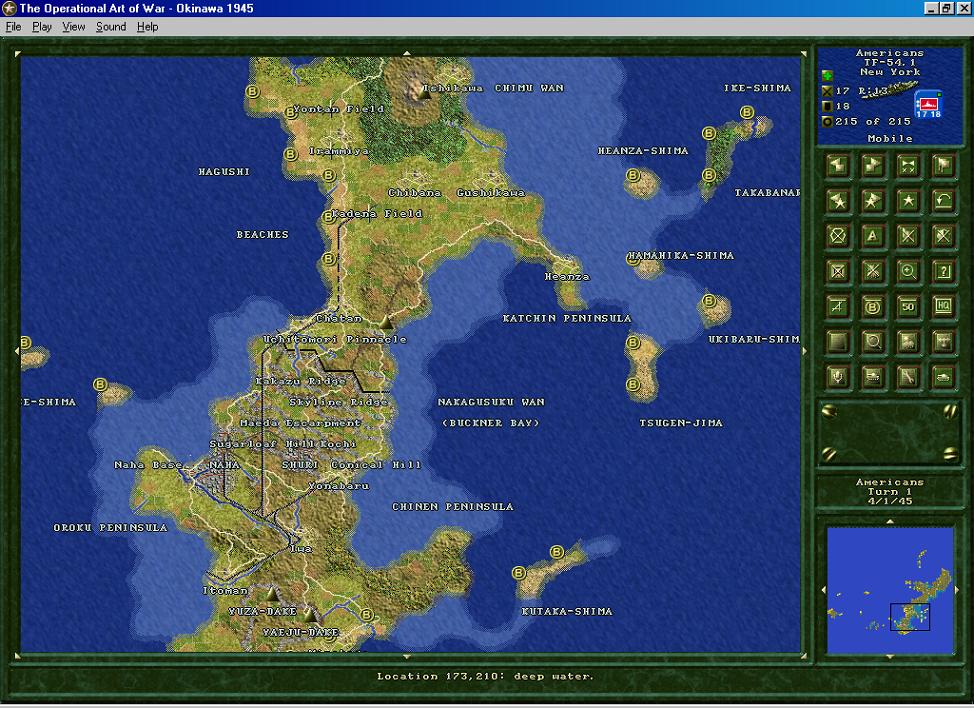
Task: Click the map's top edge scroll arrow
Action: pos(407,53)
